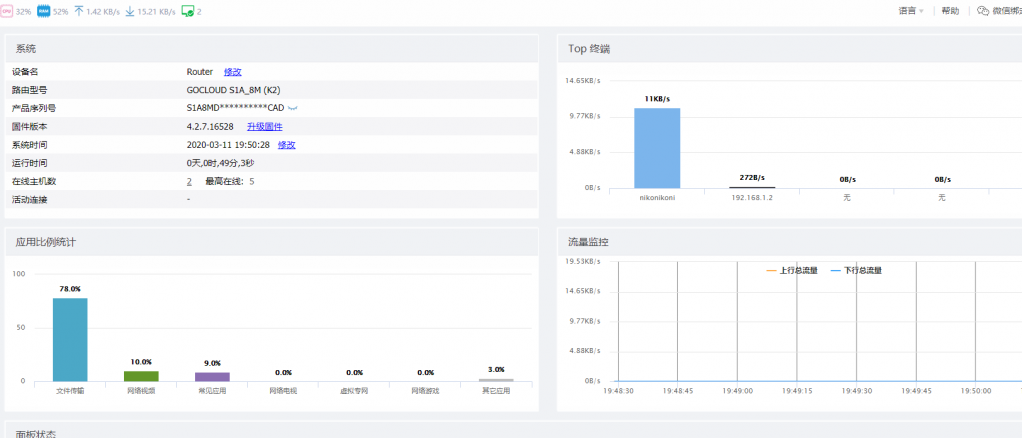Click the online hosts monitor icon

187,11
